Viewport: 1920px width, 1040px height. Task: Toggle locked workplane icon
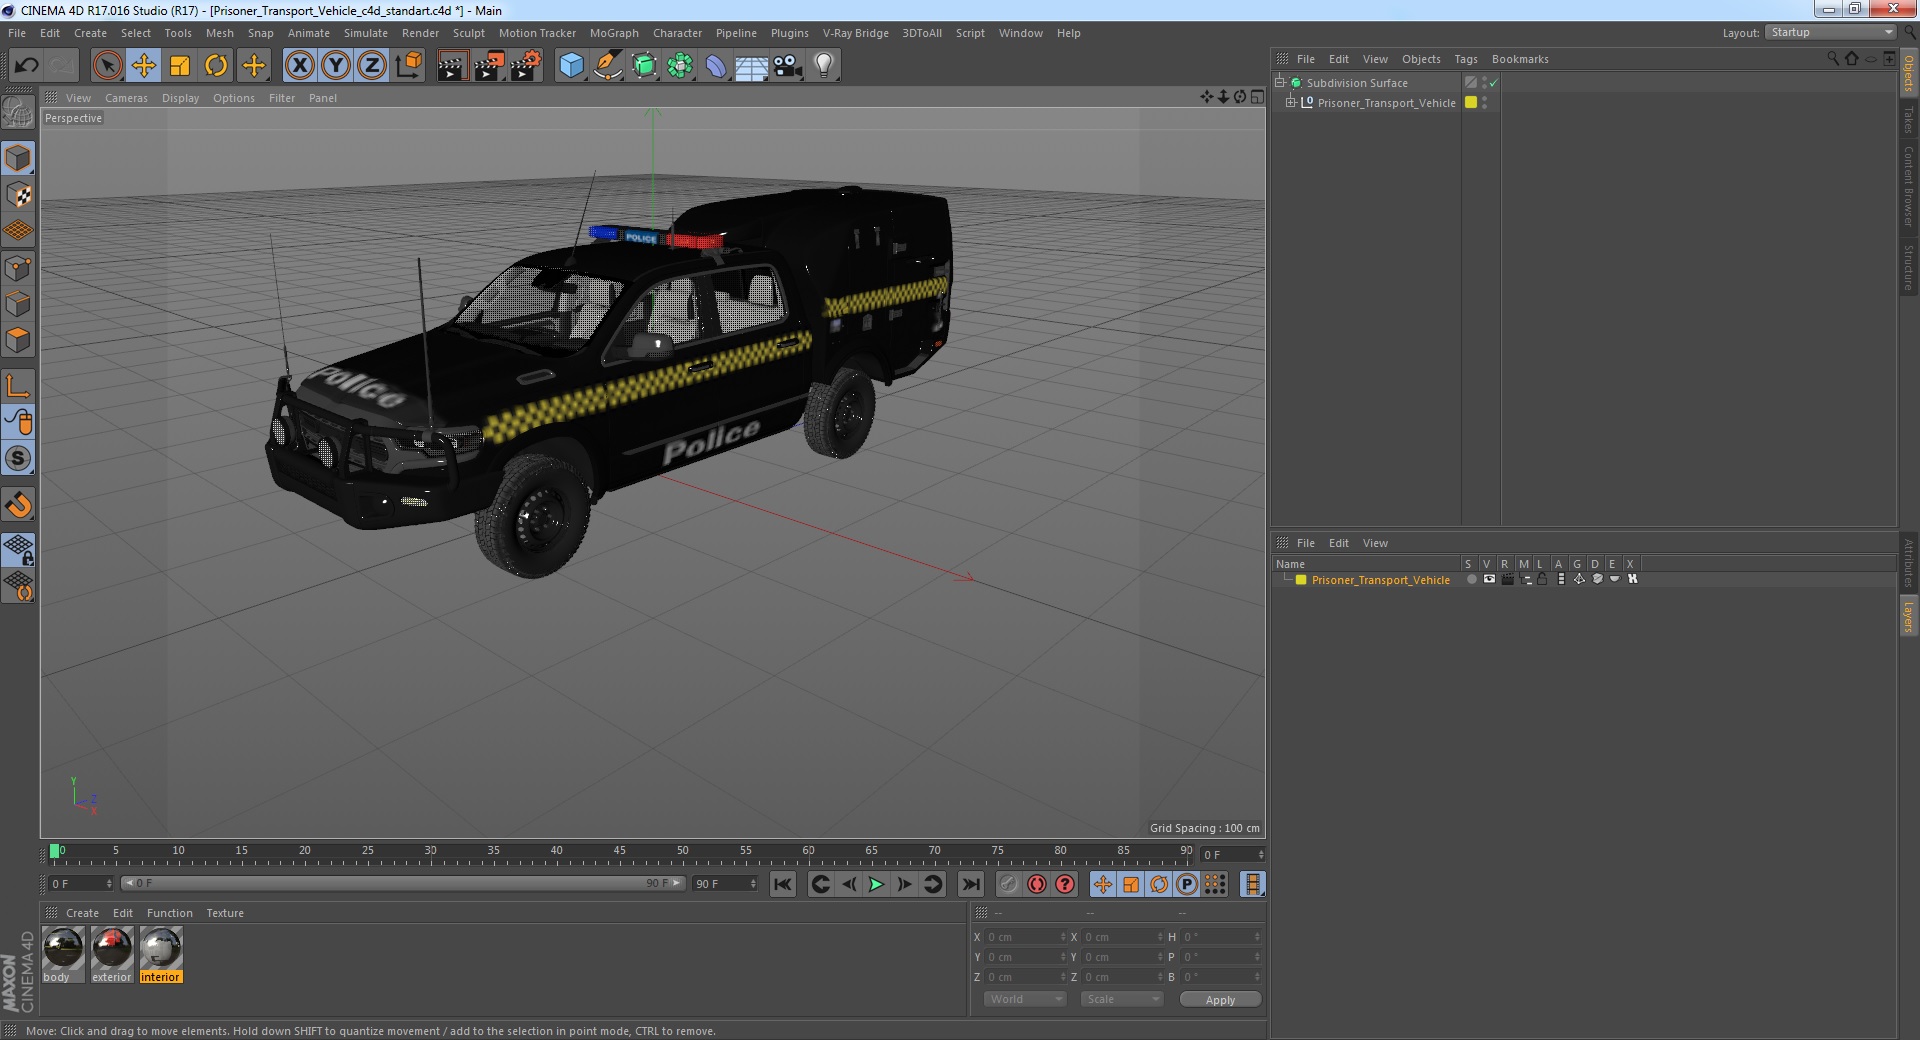point(18,549)
